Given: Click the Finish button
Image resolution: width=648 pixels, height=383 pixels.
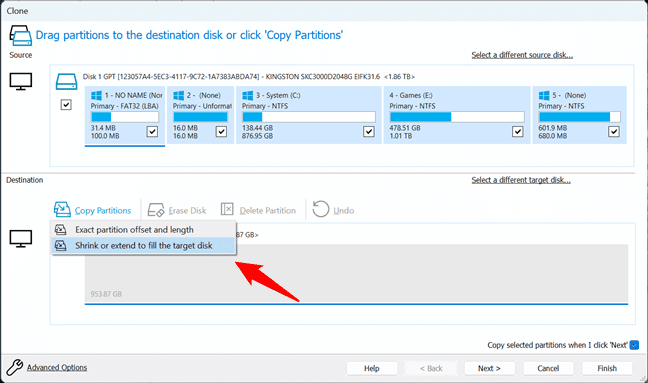Looking at the screenshot, I should coord(607,368).
